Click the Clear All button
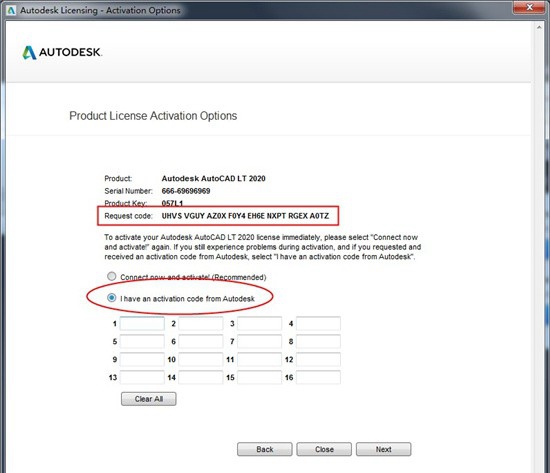The width and height of the screenshot is (550, 473). click(149, 399)
